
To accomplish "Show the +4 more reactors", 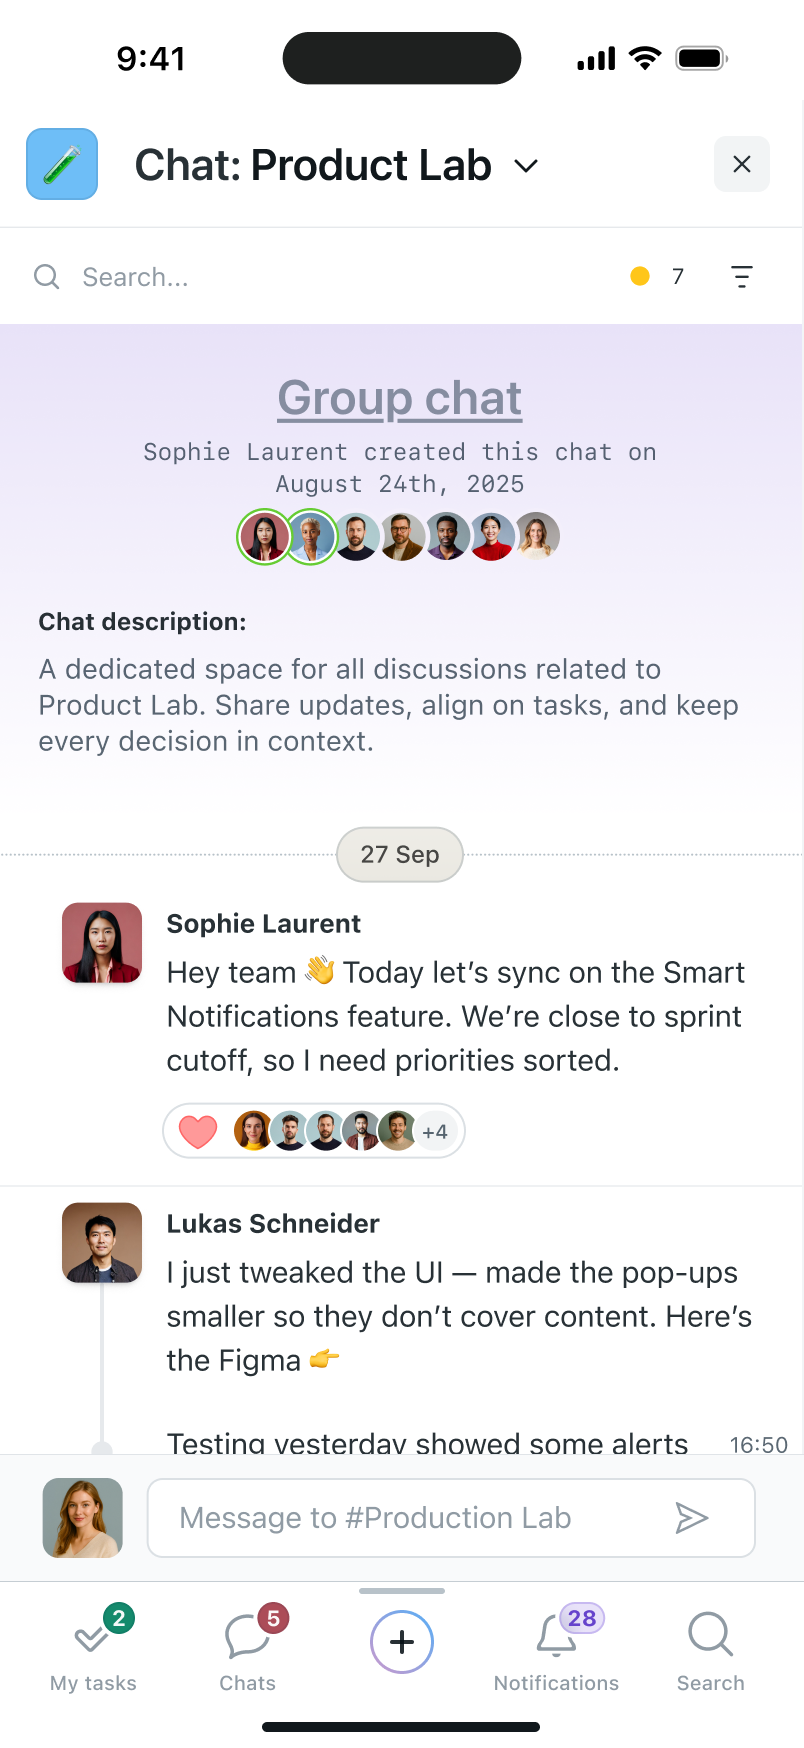I will pos(435,1132).
